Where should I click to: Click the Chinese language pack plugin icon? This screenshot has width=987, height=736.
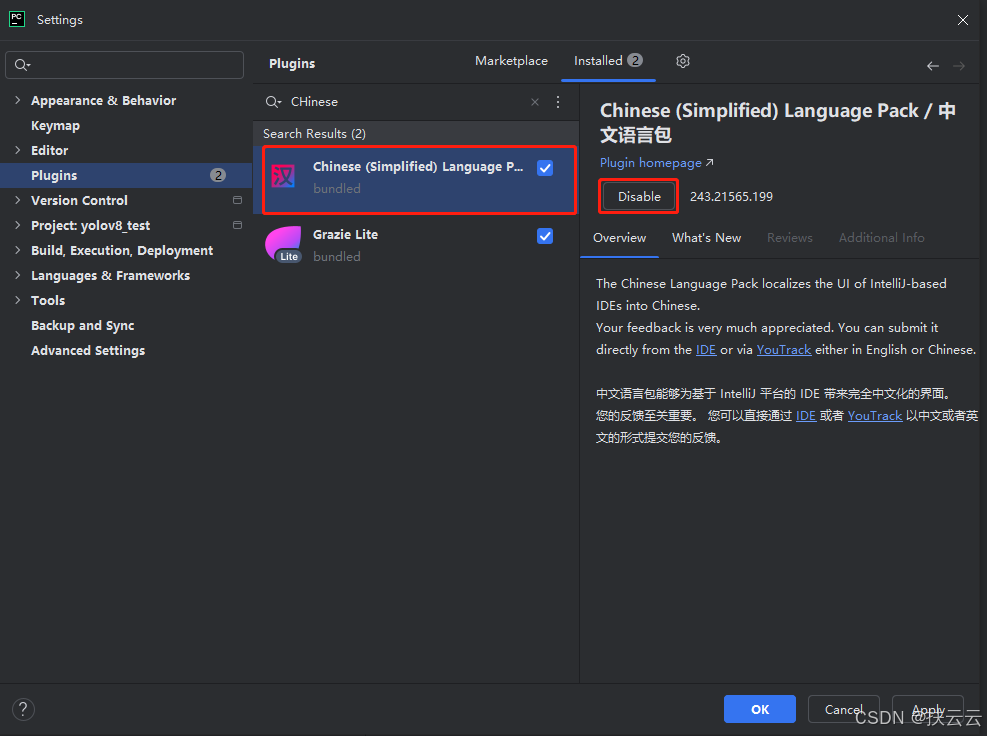(x=283, y=176)
